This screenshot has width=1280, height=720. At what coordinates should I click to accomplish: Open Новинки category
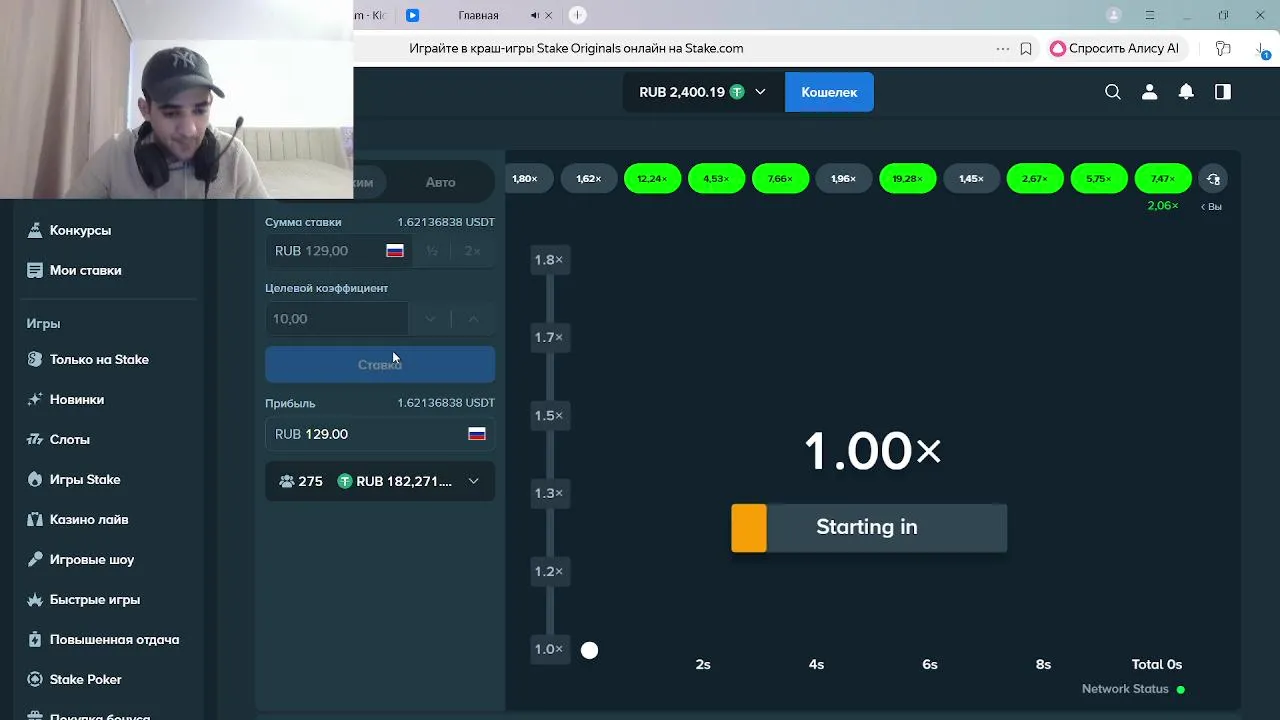76,400
